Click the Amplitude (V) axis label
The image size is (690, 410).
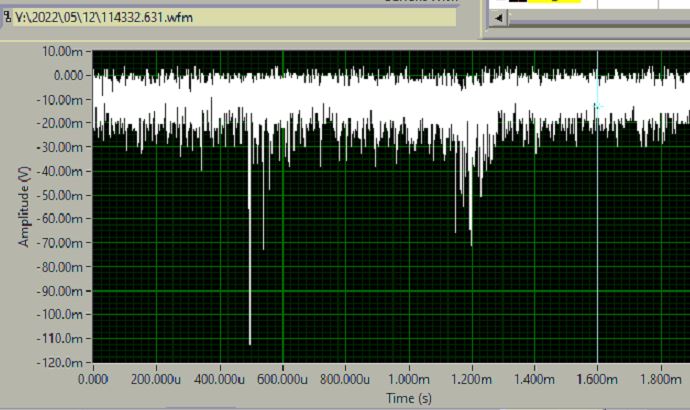tap(24, 207)
